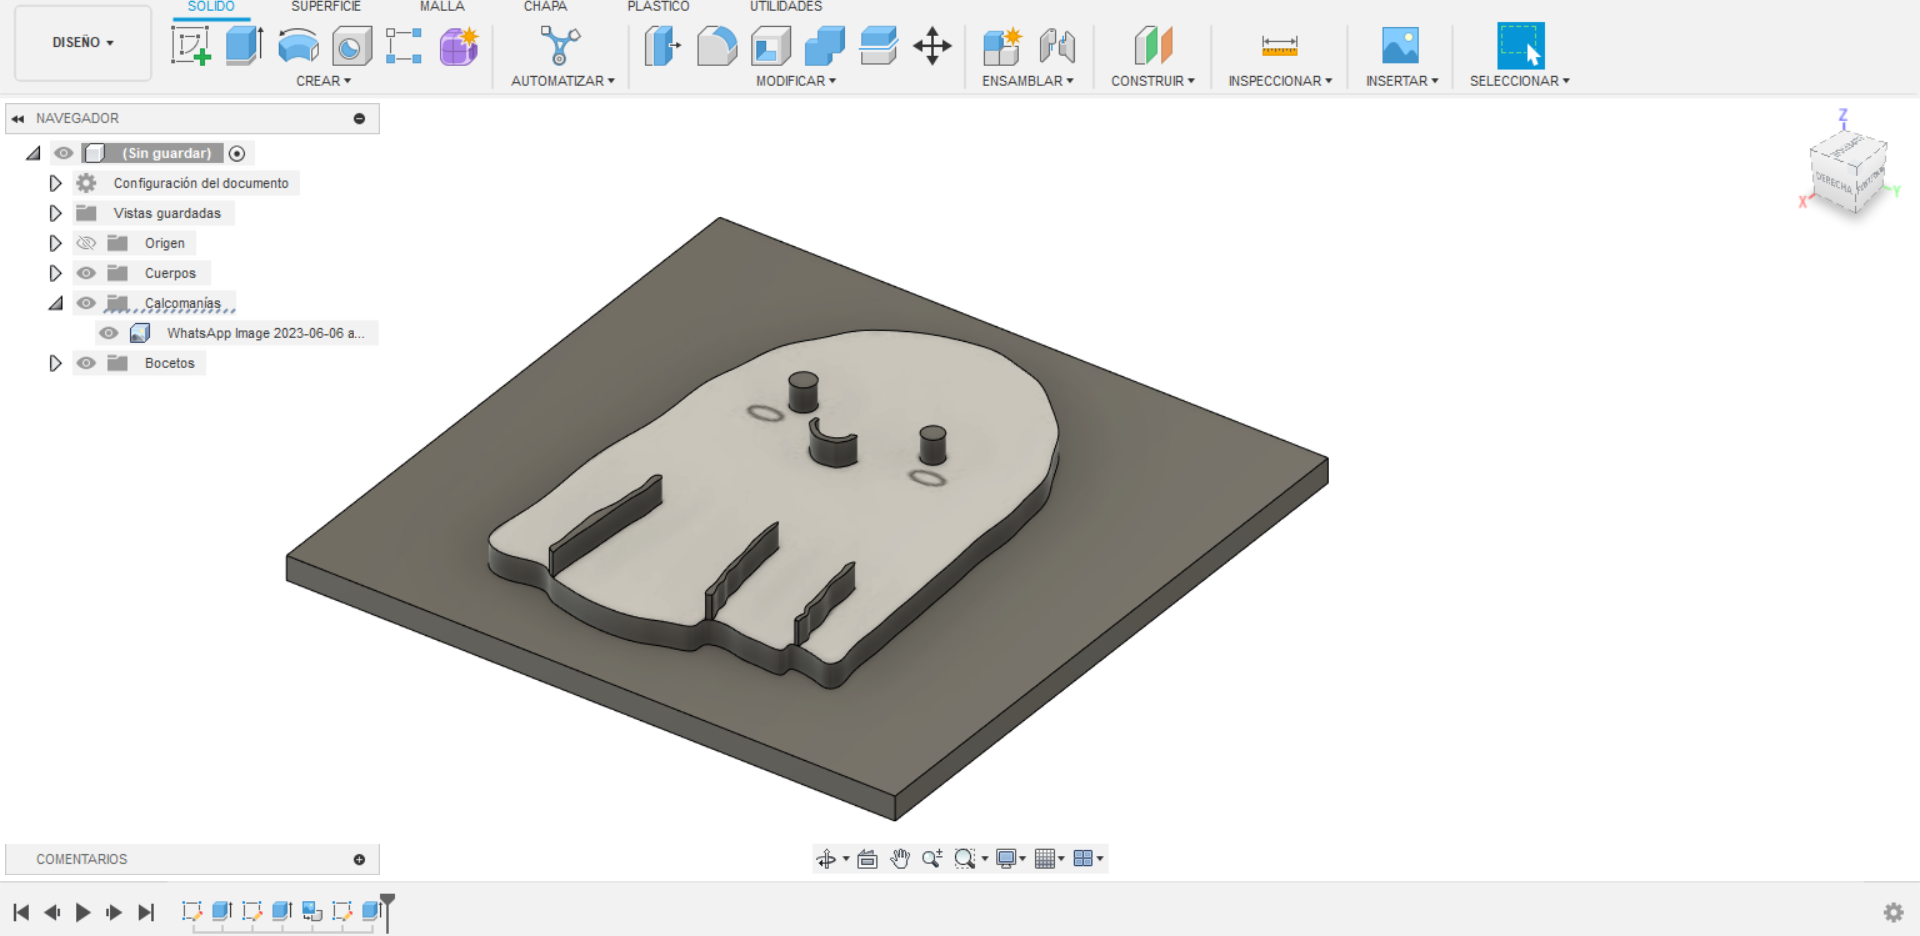Collapse the (Sin guardar) root node
Viewport: 1920px width, 936px height.
pyautogui.click(x=34, y=153)
